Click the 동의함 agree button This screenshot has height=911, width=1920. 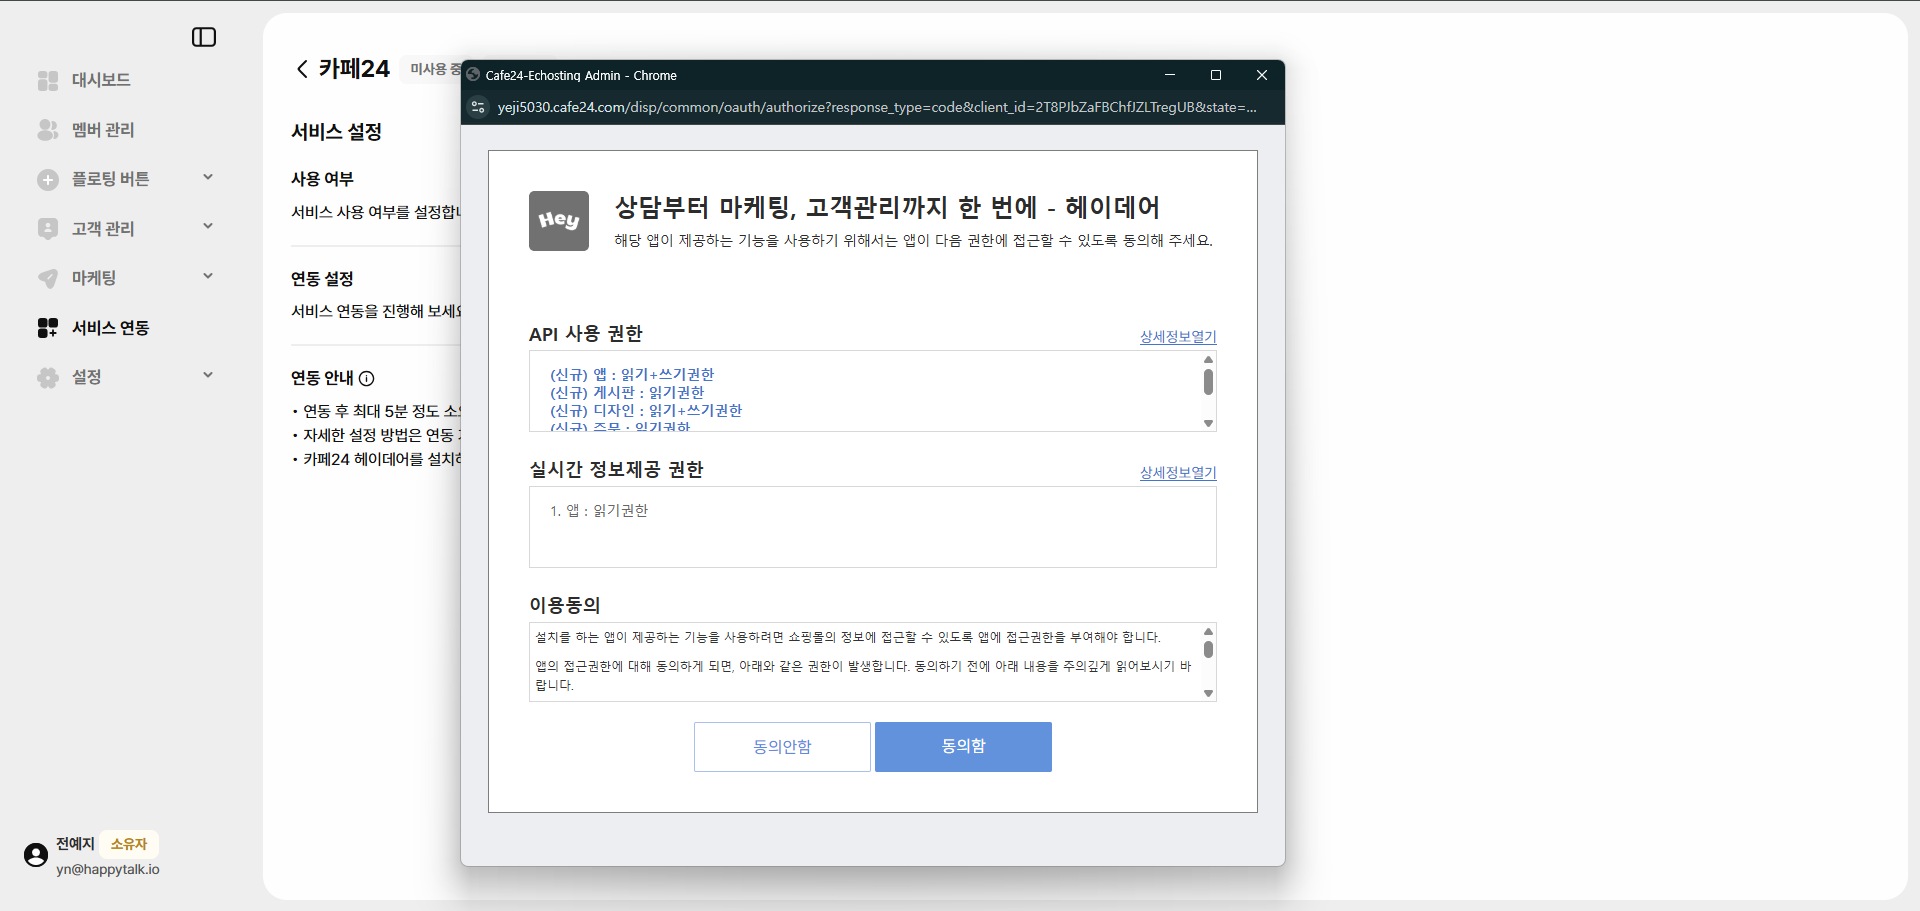[x=963, y=747]
